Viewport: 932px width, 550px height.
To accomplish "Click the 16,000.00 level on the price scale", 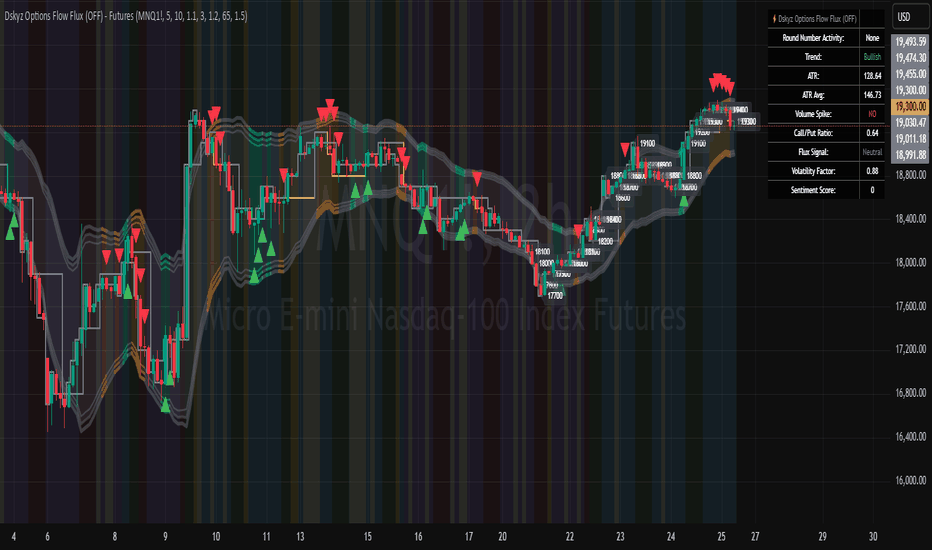I will (x=911, y=480).
